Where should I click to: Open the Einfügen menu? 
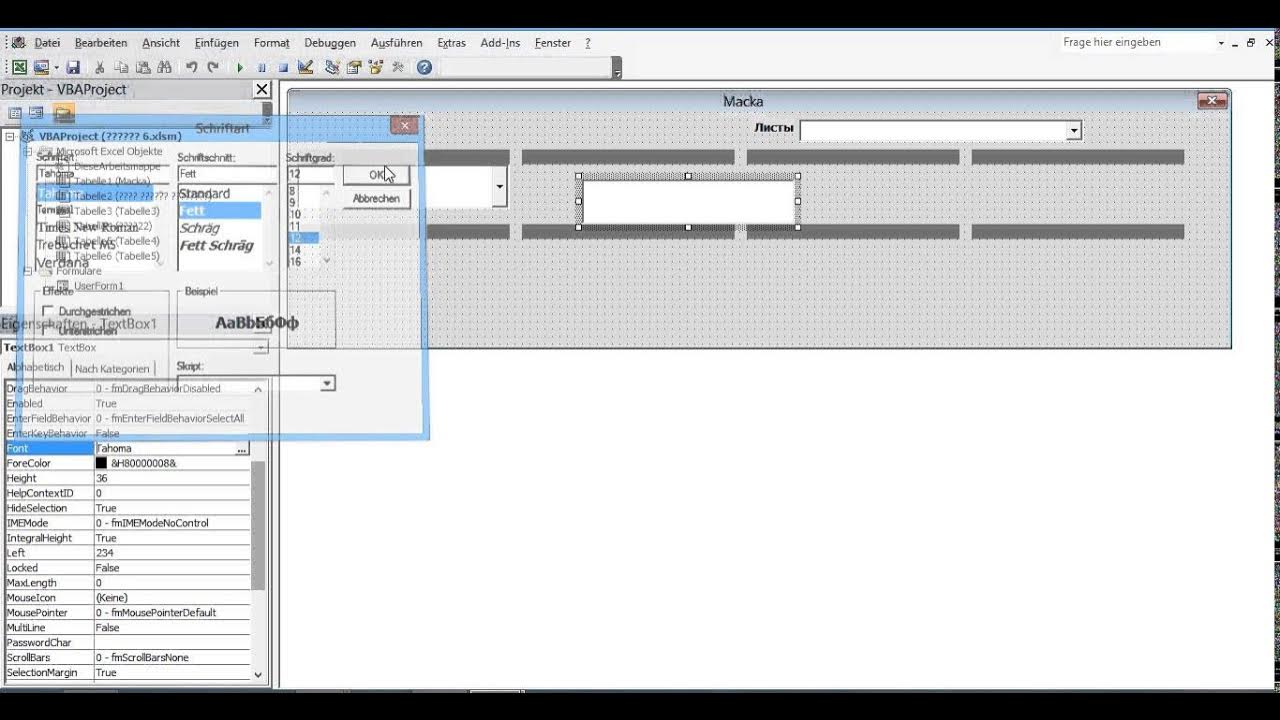pos(217,43)
